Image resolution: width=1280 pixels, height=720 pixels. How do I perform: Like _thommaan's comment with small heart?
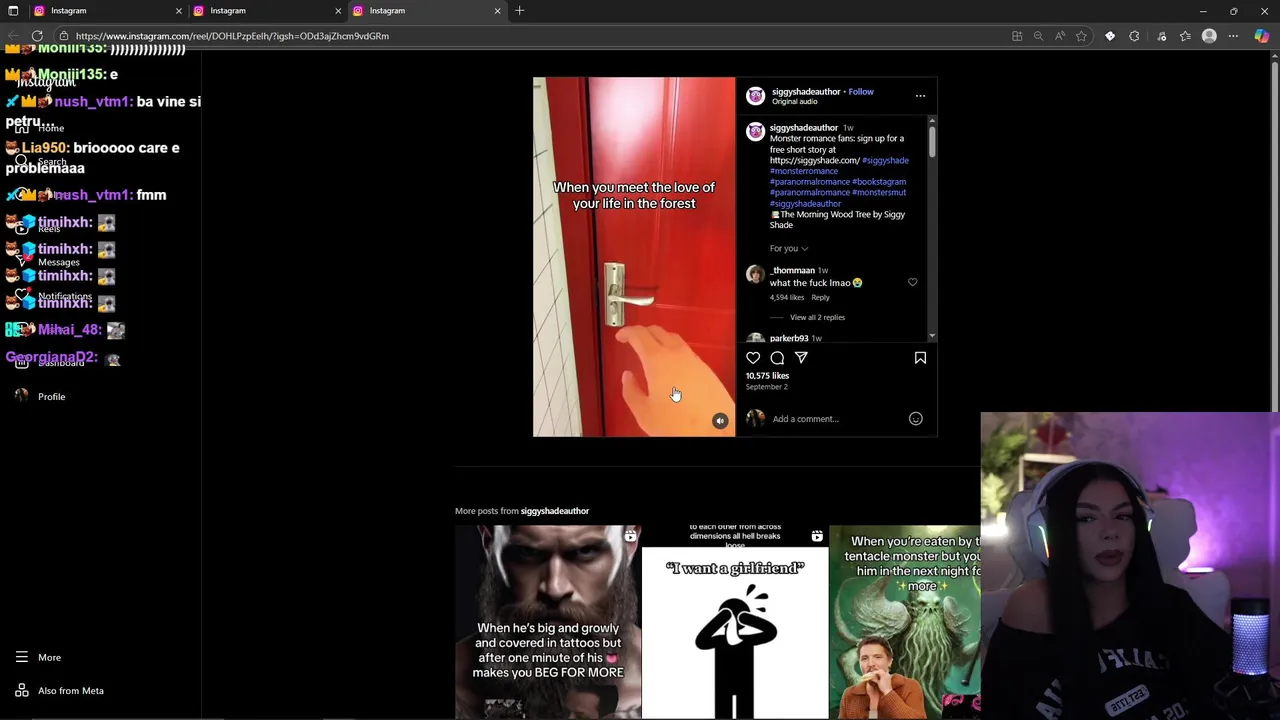click(912, 283)
